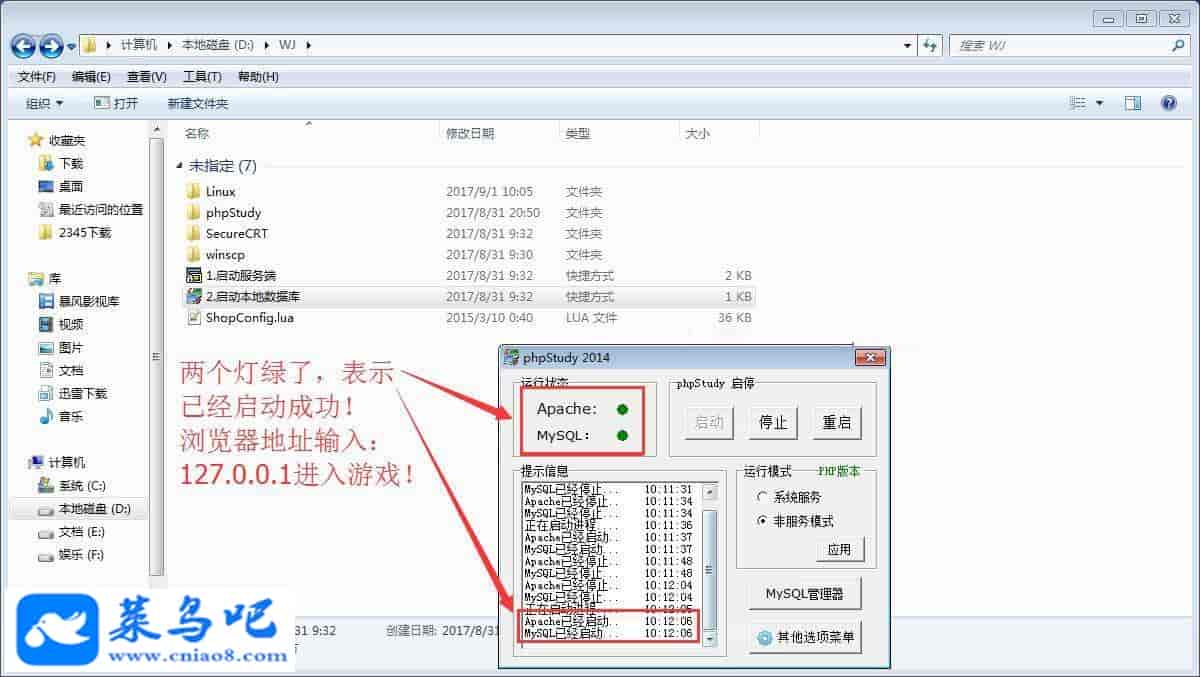Open the 组织 dropdown
This screenshot has width=1200, height=677.
coord(44,103)
